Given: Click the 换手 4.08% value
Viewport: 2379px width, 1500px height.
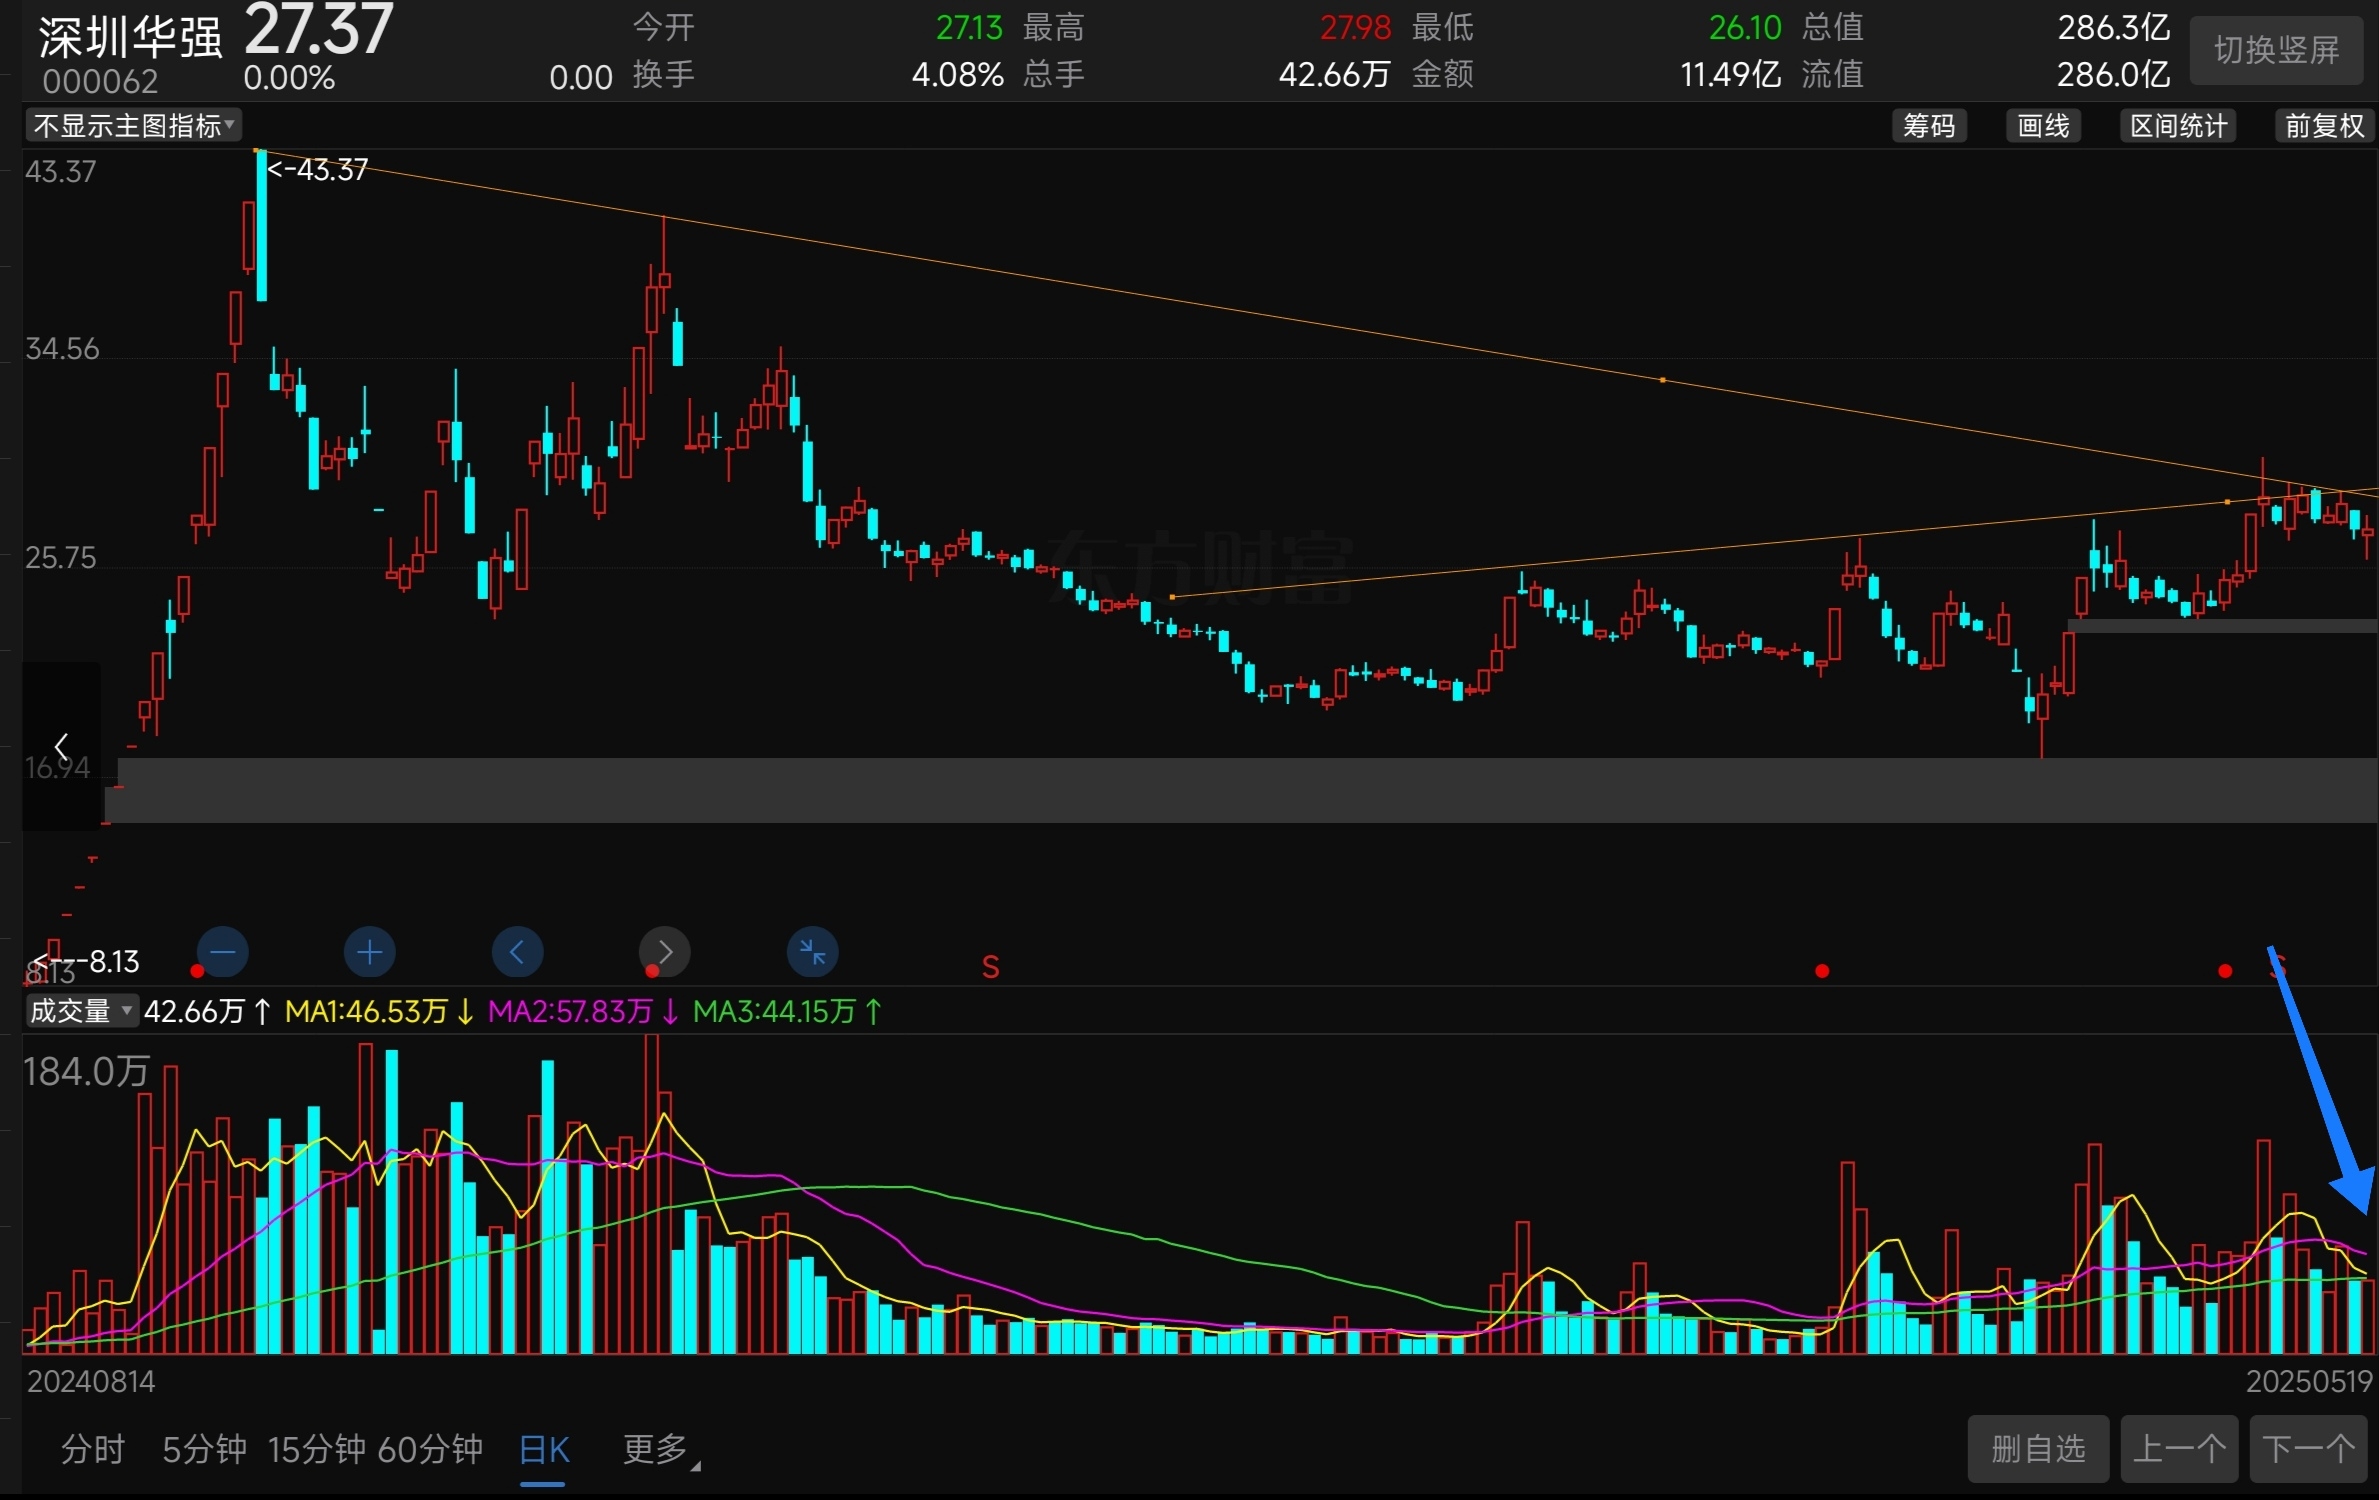Looking at the screenshot, I should [957, 74].
